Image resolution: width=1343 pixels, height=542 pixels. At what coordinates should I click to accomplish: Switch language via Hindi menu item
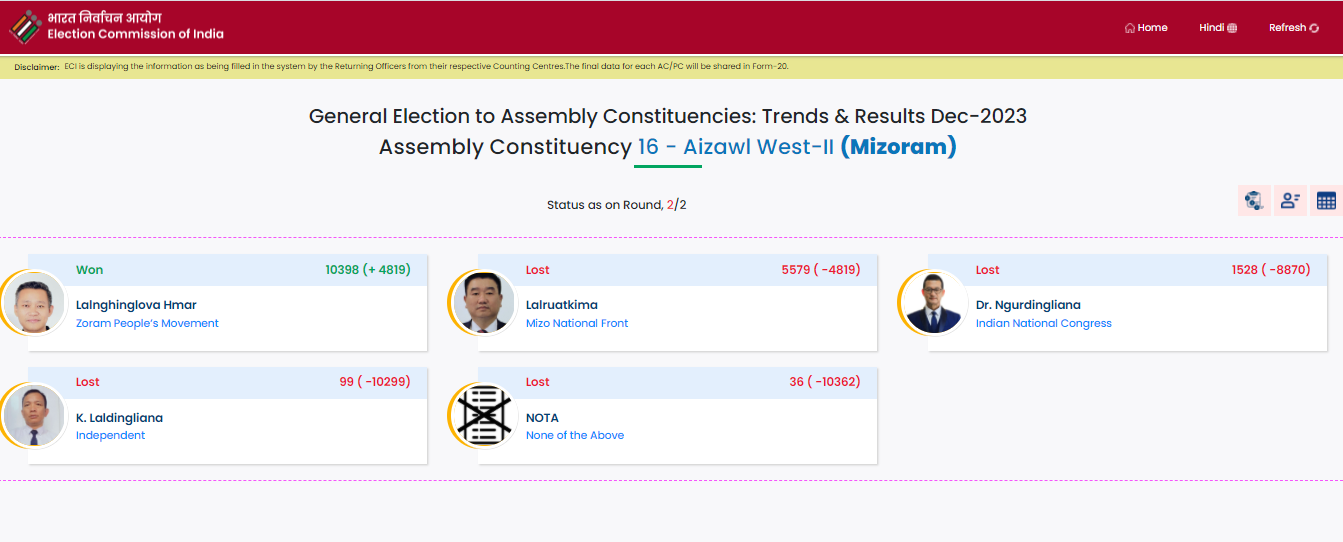1211,28
